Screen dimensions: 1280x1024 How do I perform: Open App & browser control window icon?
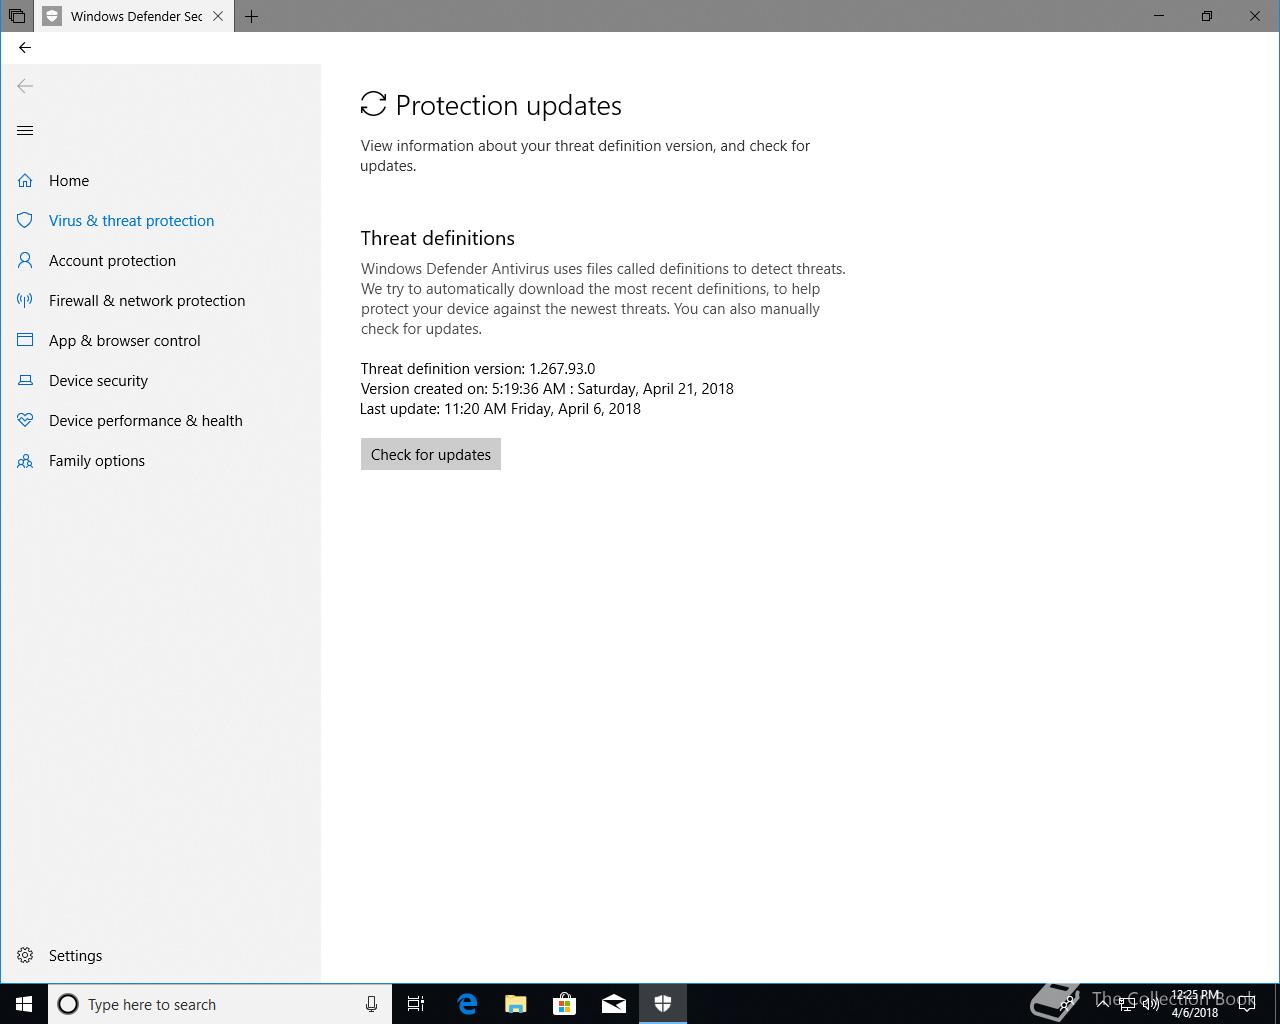[x=25, y=341]
